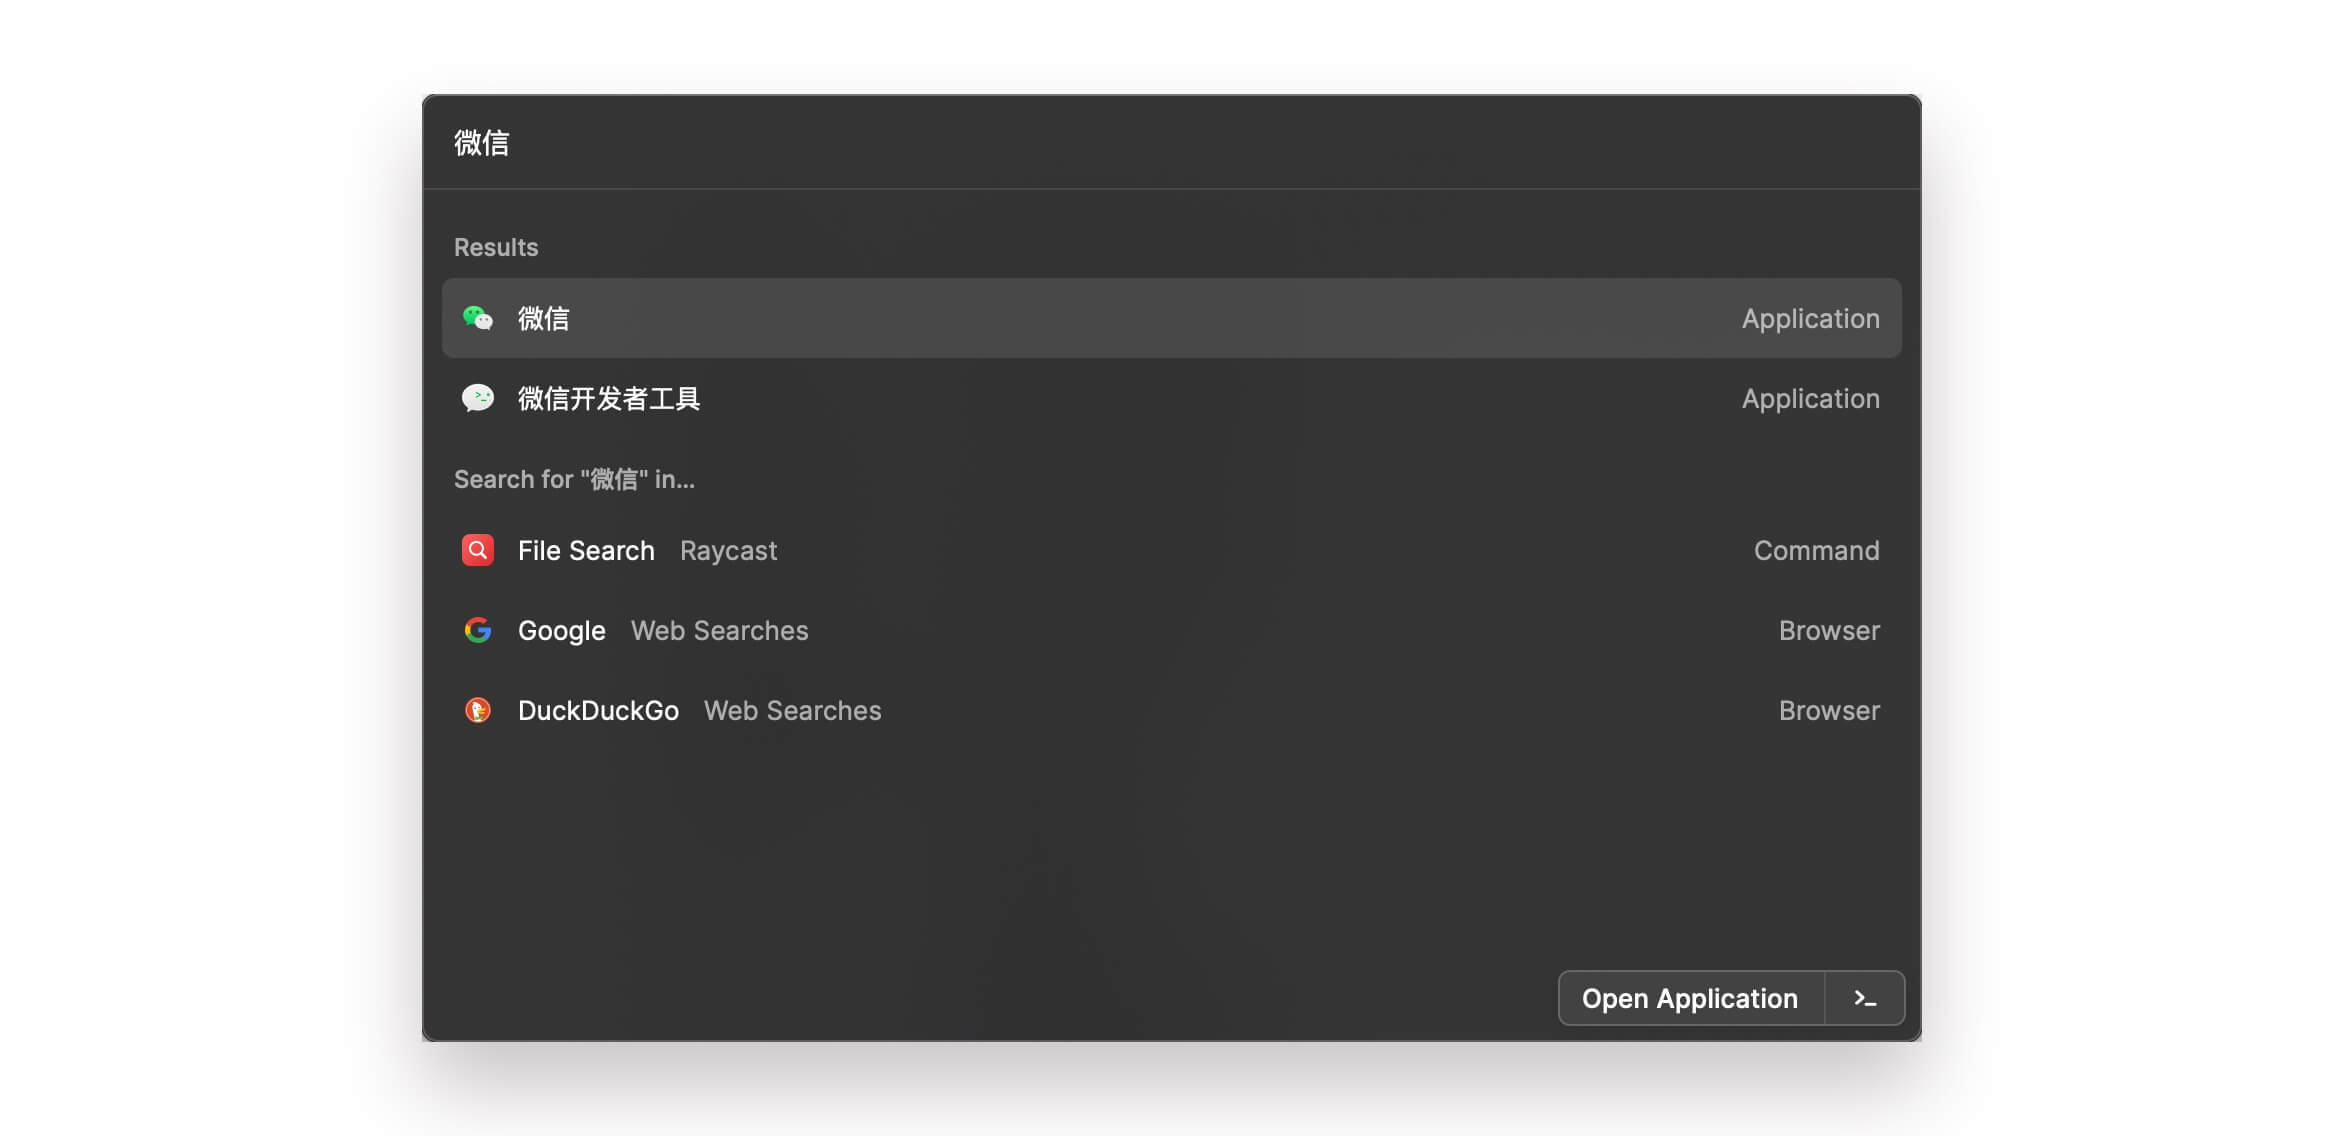2344x1136 pixels.
Task: Click the red File Search icon
Action: click(x=478, y=550)
